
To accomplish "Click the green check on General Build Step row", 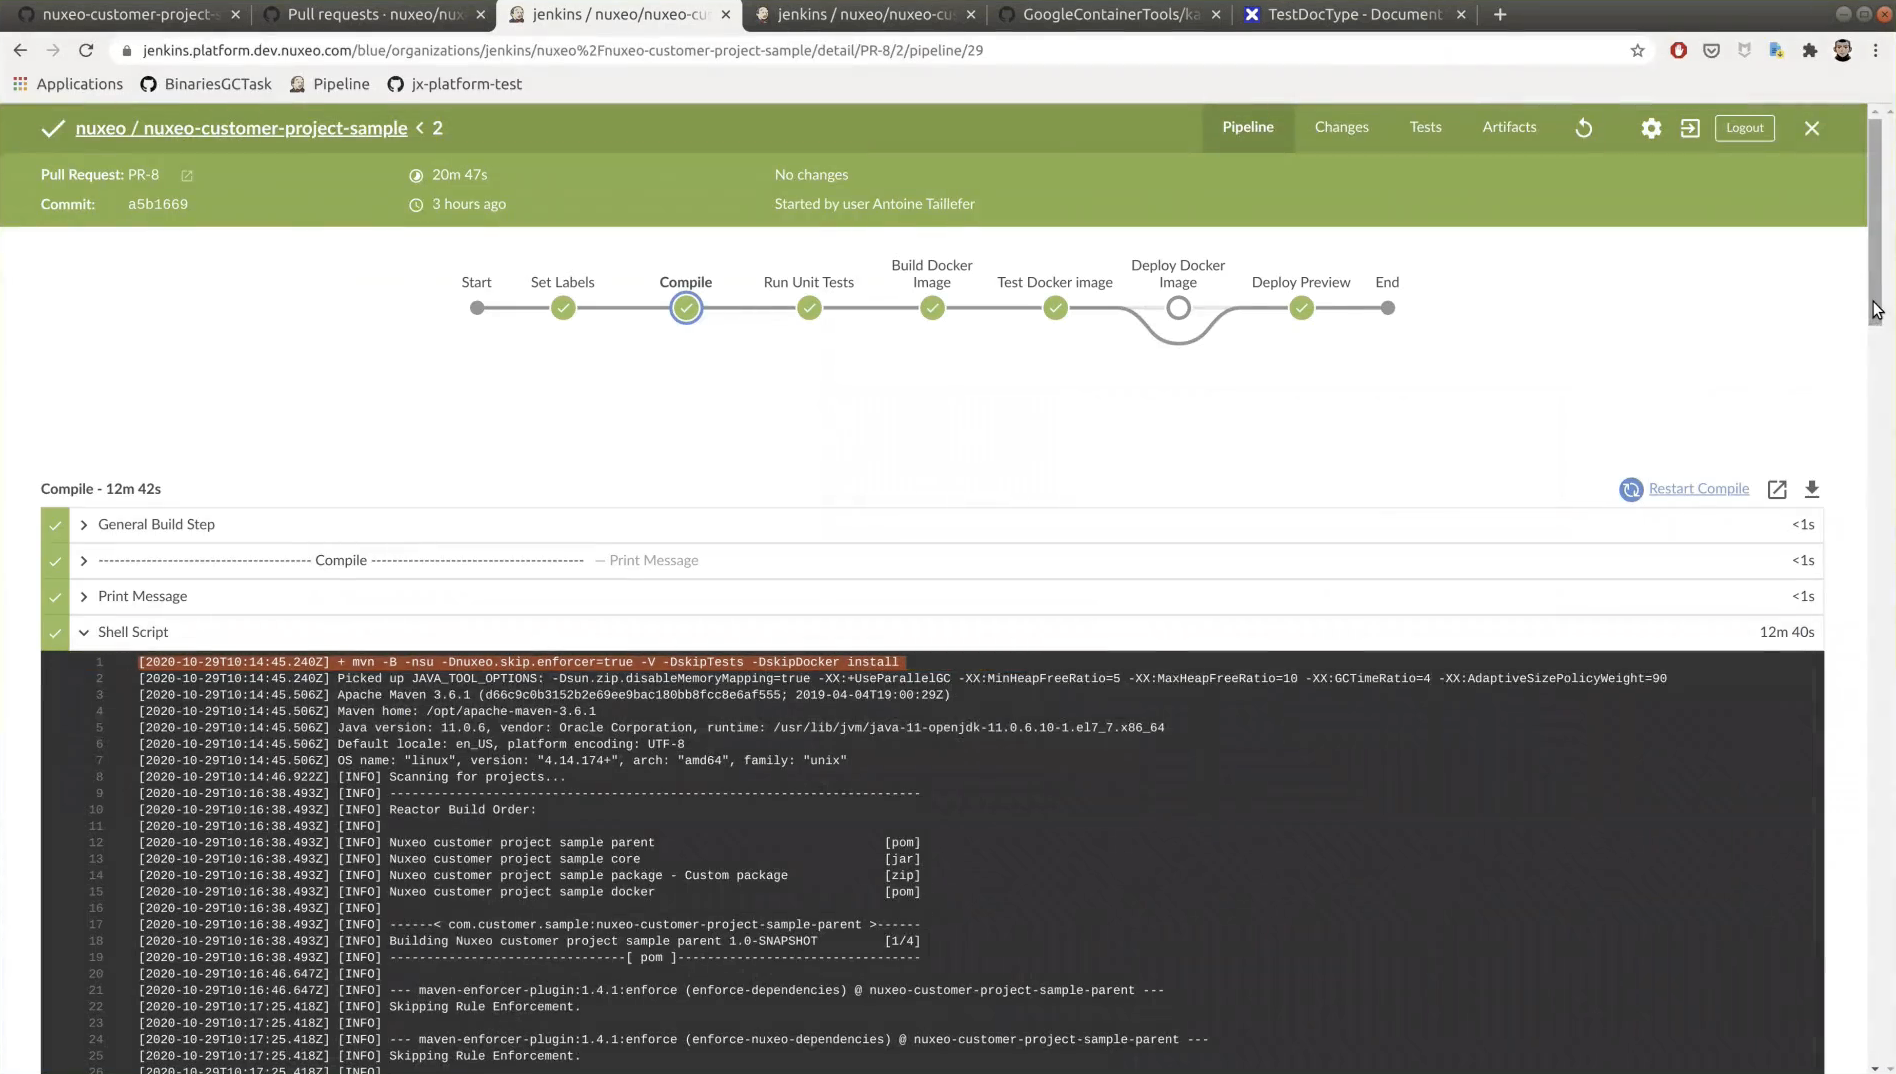I will (x=55, y=524).
